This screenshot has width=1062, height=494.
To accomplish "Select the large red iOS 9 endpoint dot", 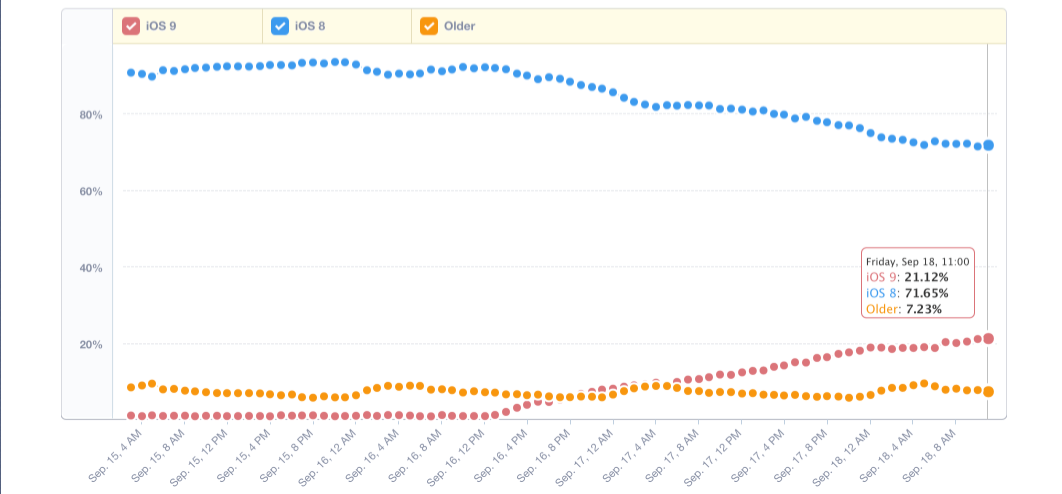I will (x=988, y=338).
